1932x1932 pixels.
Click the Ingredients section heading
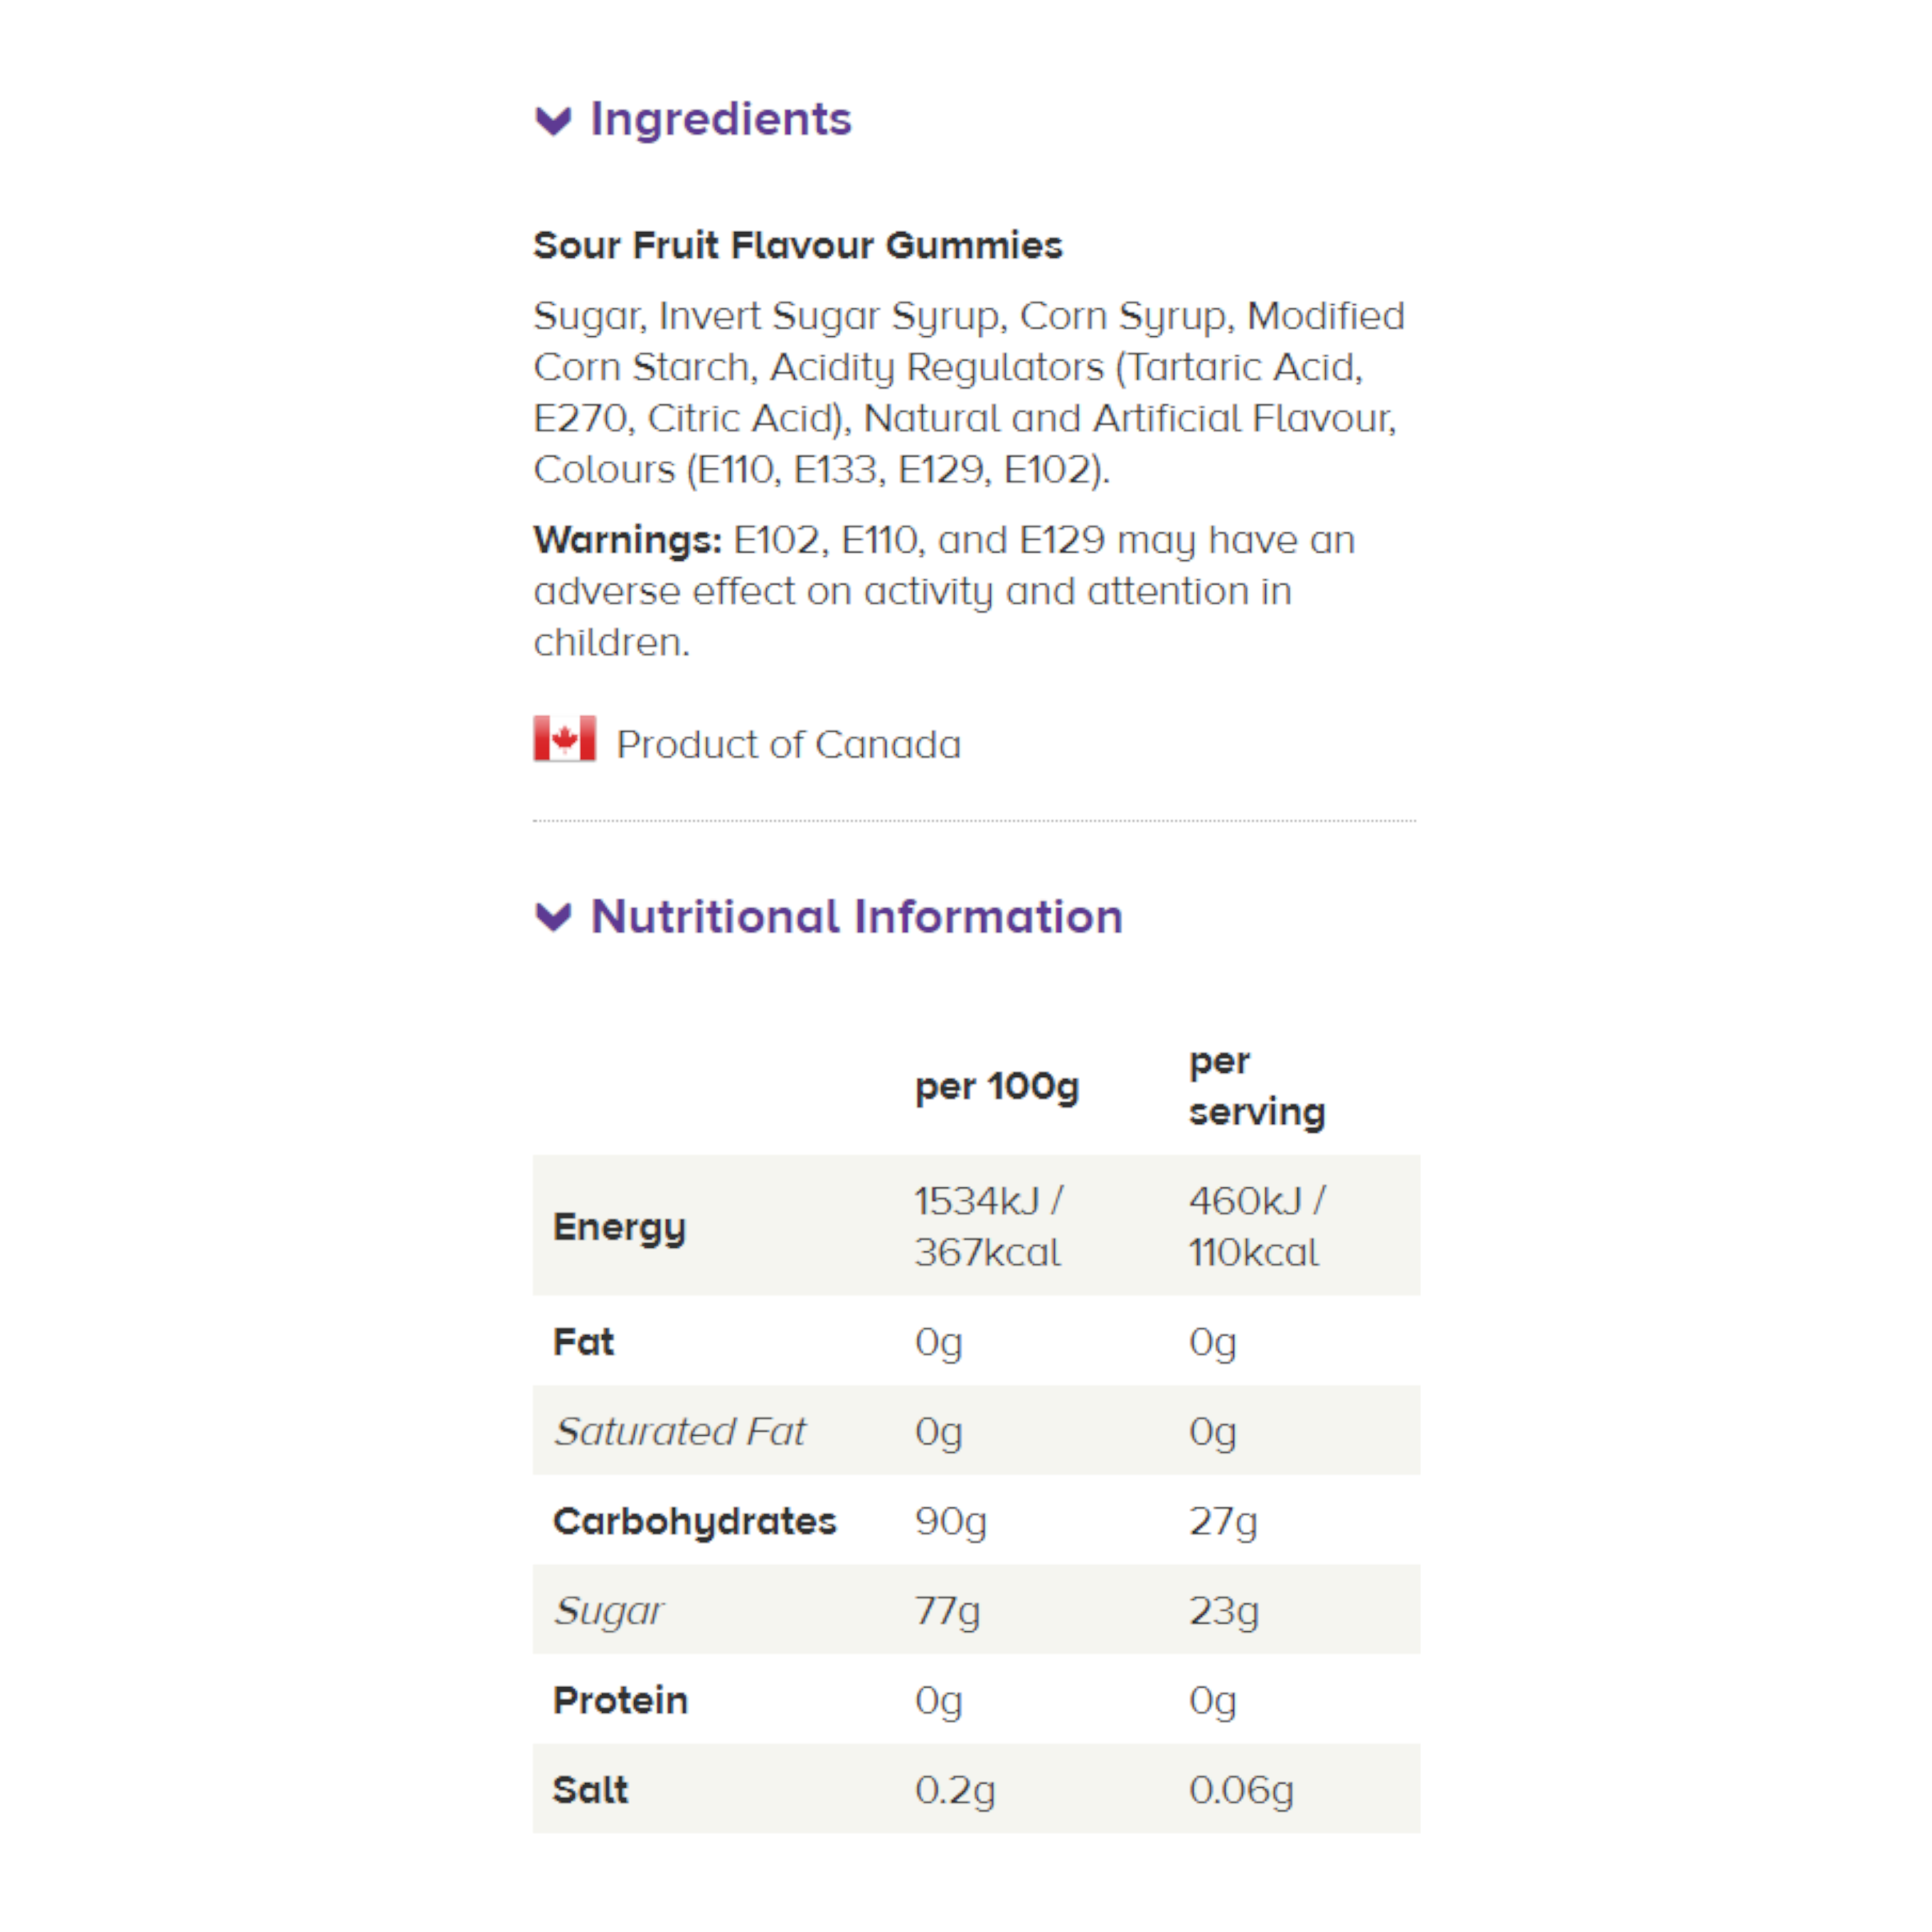[x=720, y=119]
